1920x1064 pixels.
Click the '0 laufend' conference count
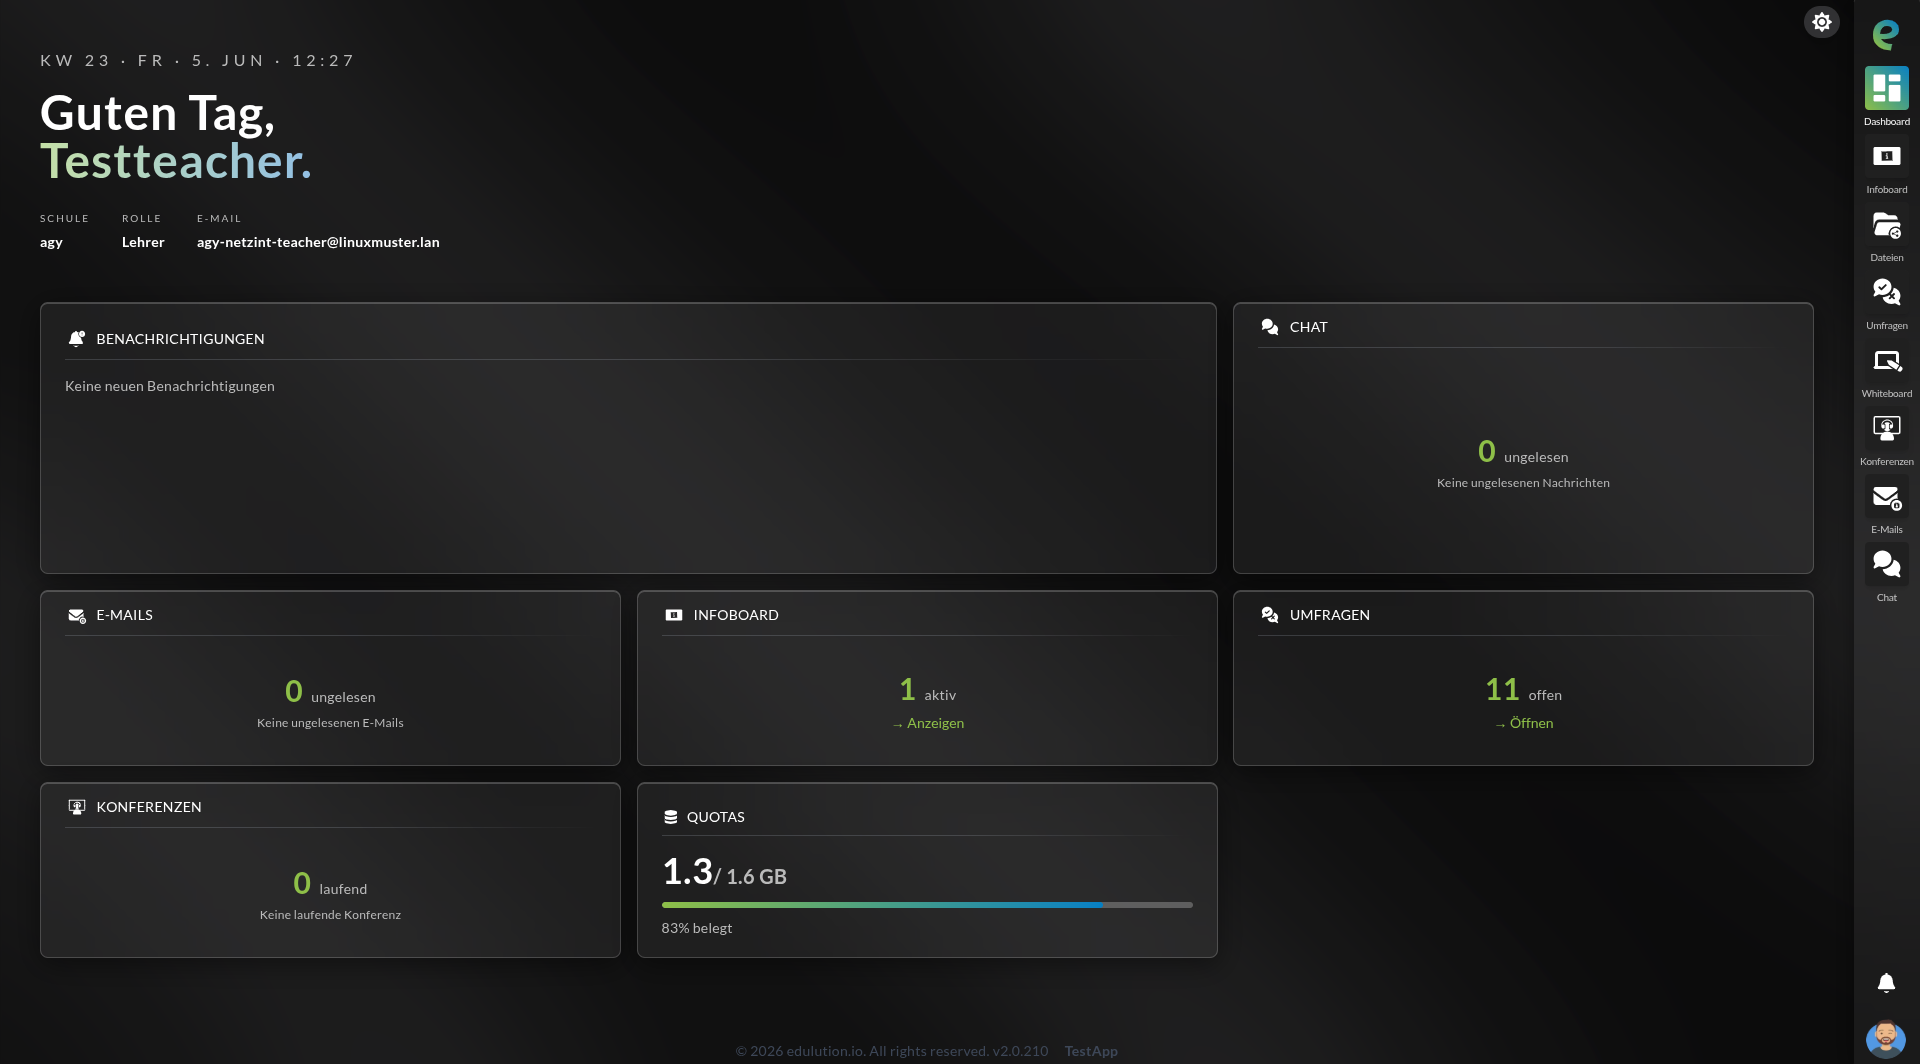(x=330, y=884)
